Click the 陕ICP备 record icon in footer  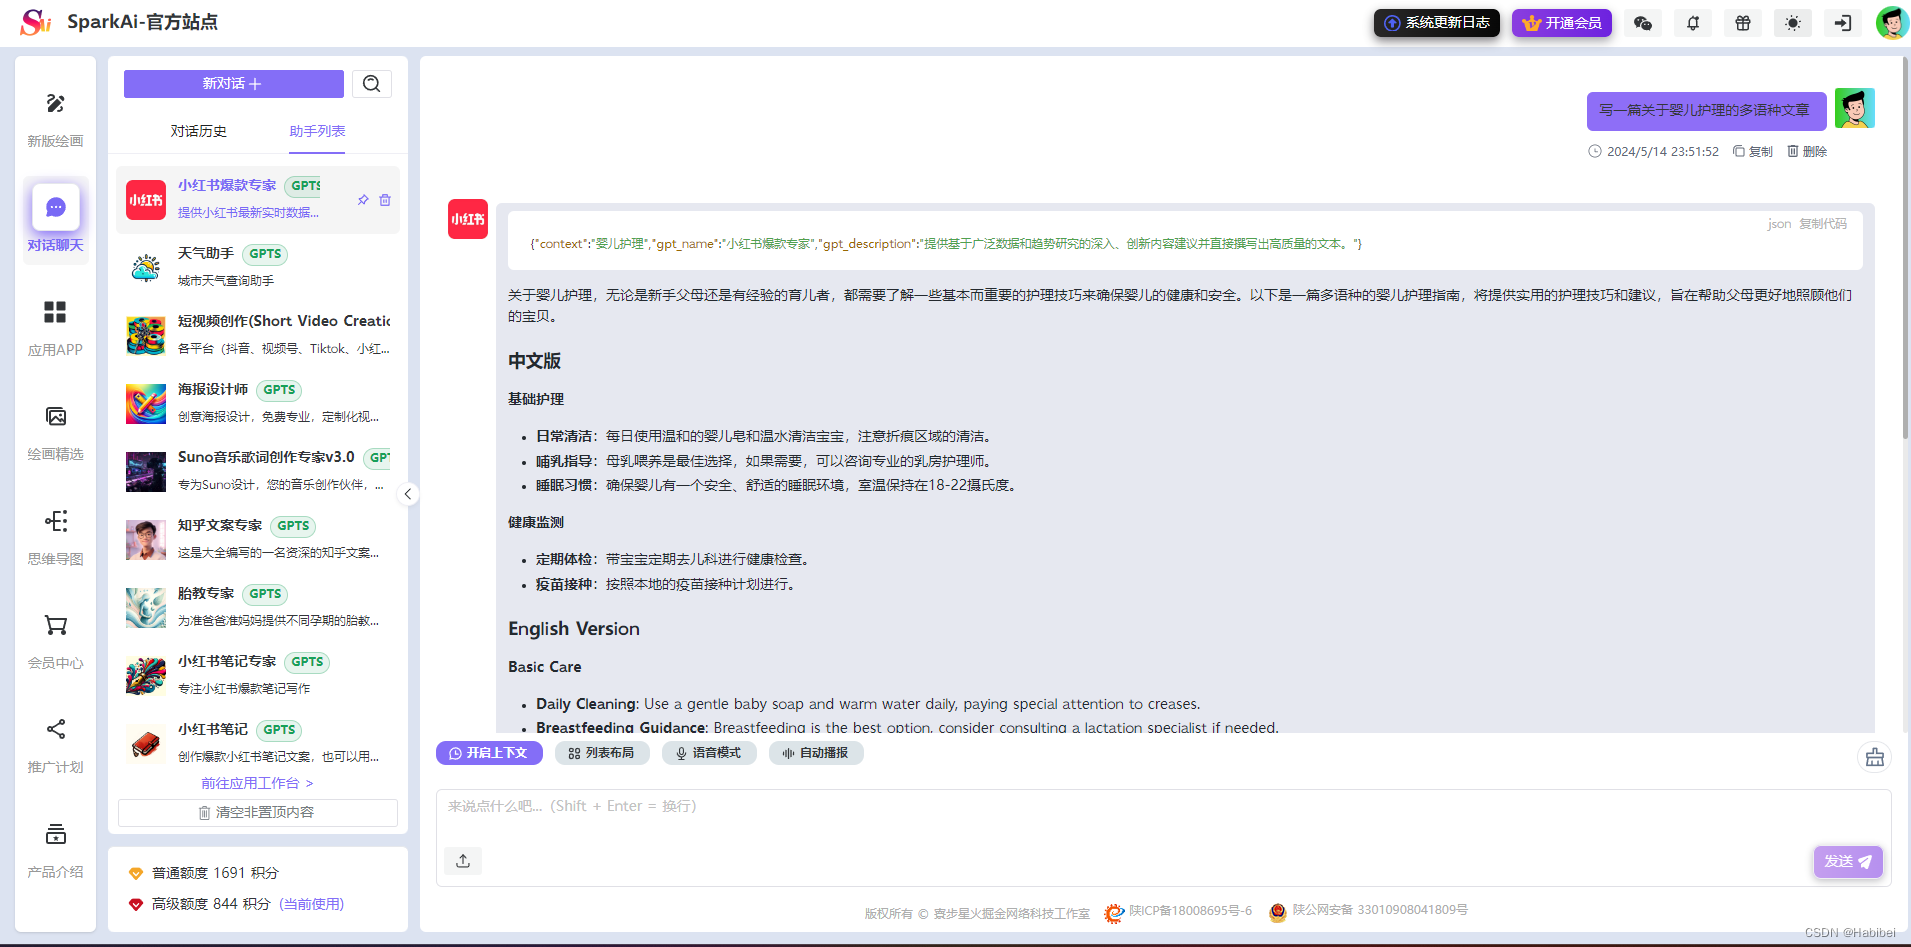click(x=1114, y=913)
